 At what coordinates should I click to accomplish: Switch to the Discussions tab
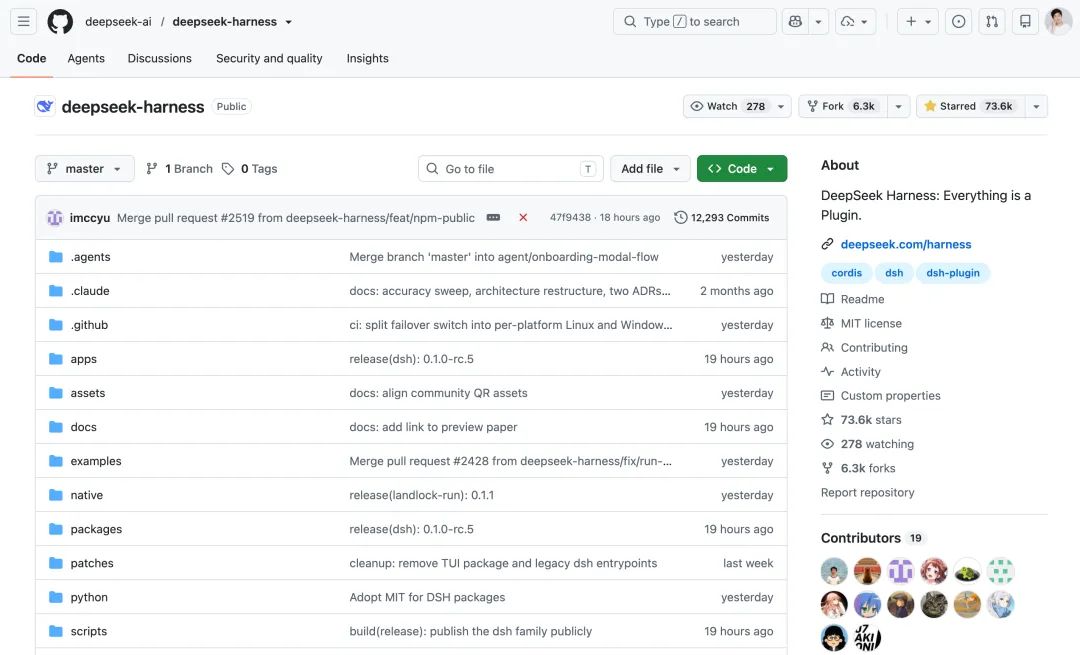pos(160,59)
